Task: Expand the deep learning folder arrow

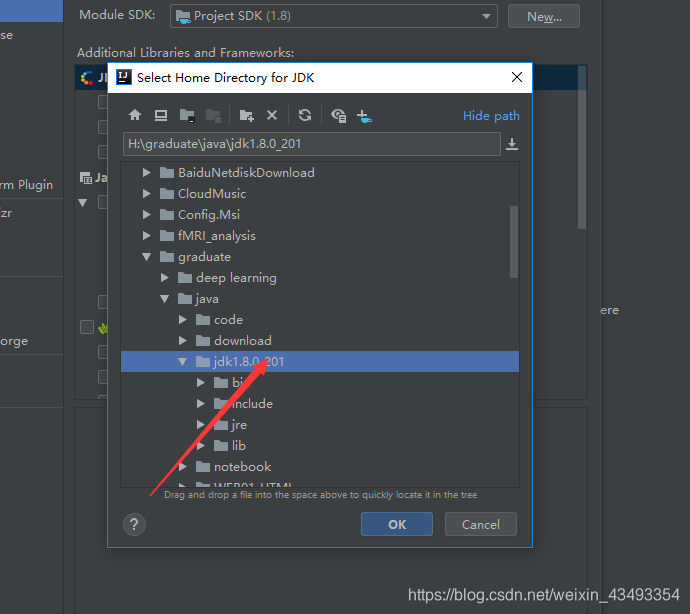Action: [x=165, y=278]
